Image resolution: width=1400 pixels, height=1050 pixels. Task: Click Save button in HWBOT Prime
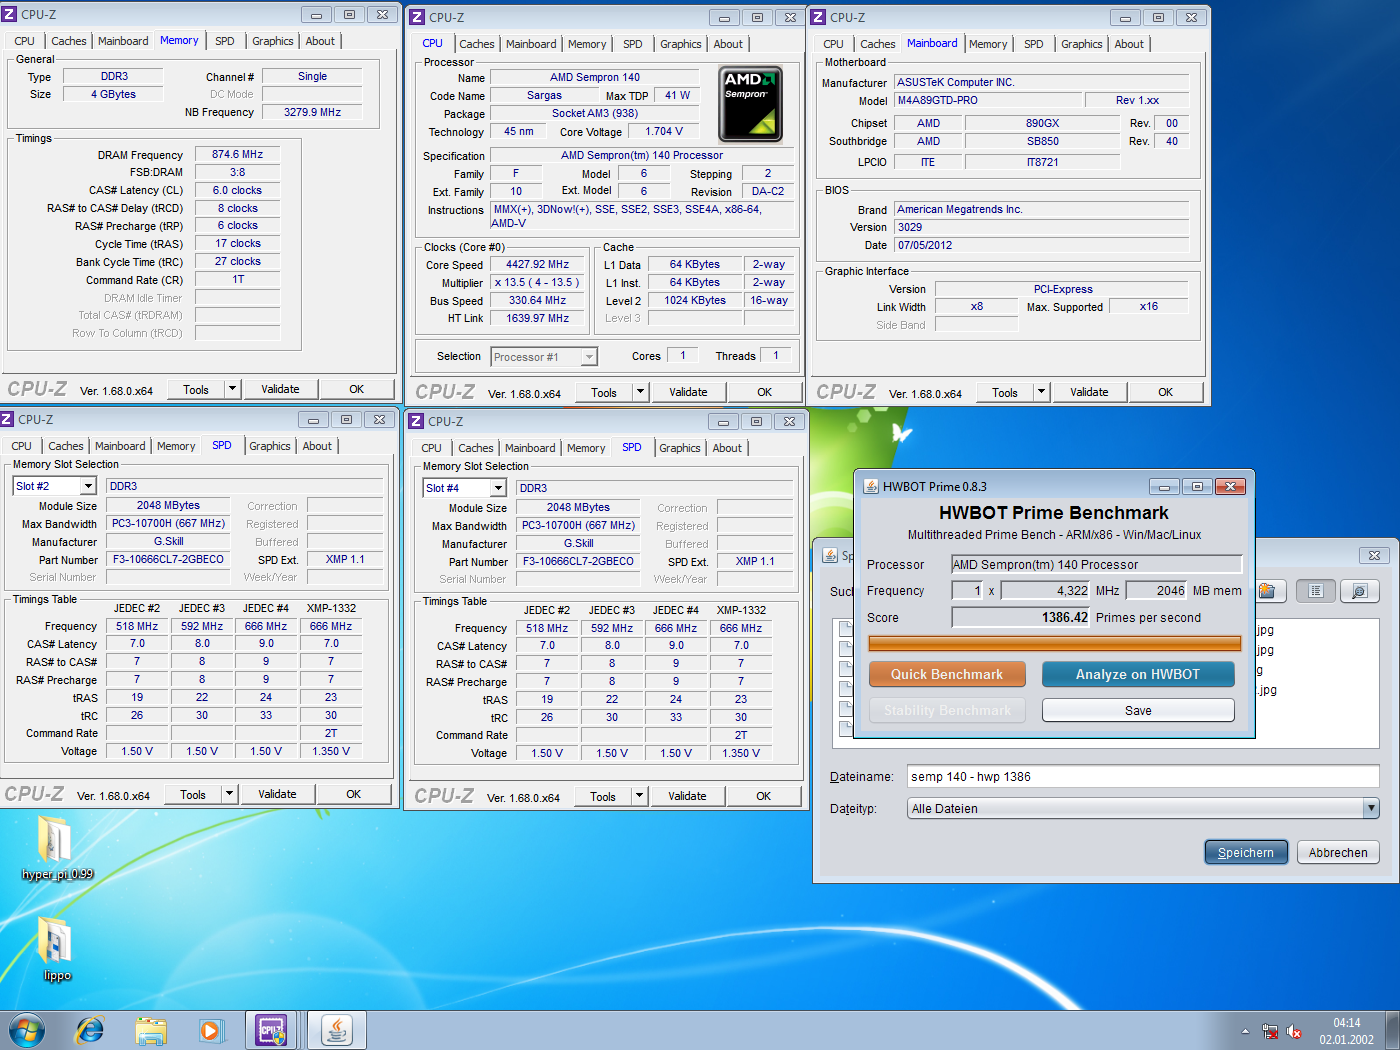(x=1138, y=710)
